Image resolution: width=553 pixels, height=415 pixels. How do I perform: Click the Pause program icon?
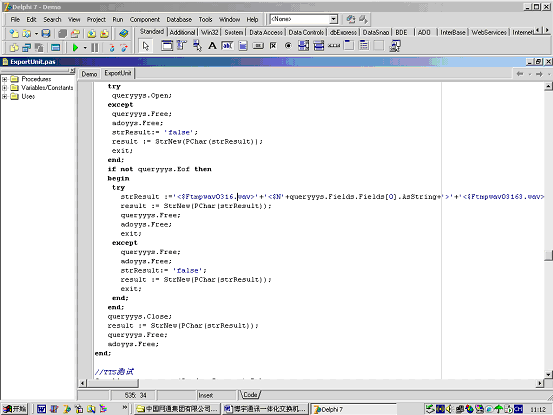point(95,47)
